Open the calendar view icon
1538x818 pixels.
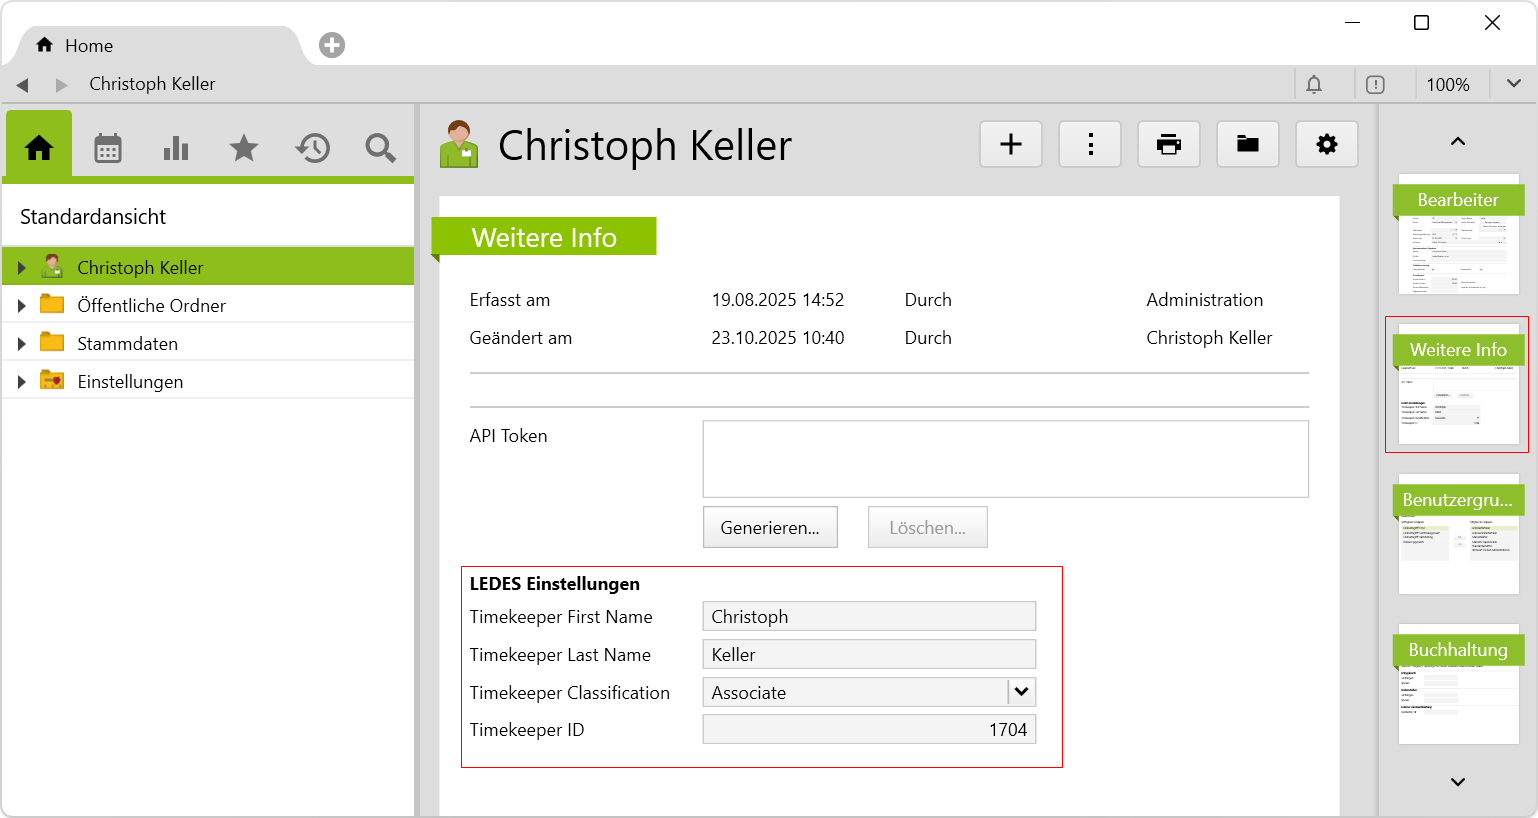coord(108,148)
